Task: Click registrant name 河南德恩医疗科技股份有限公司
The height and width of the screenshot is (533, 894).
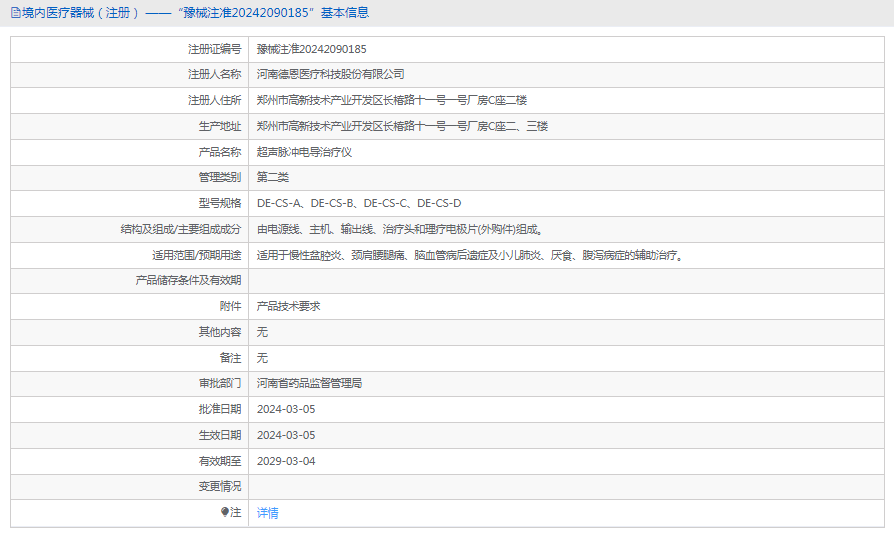Action: pos(331,74)
